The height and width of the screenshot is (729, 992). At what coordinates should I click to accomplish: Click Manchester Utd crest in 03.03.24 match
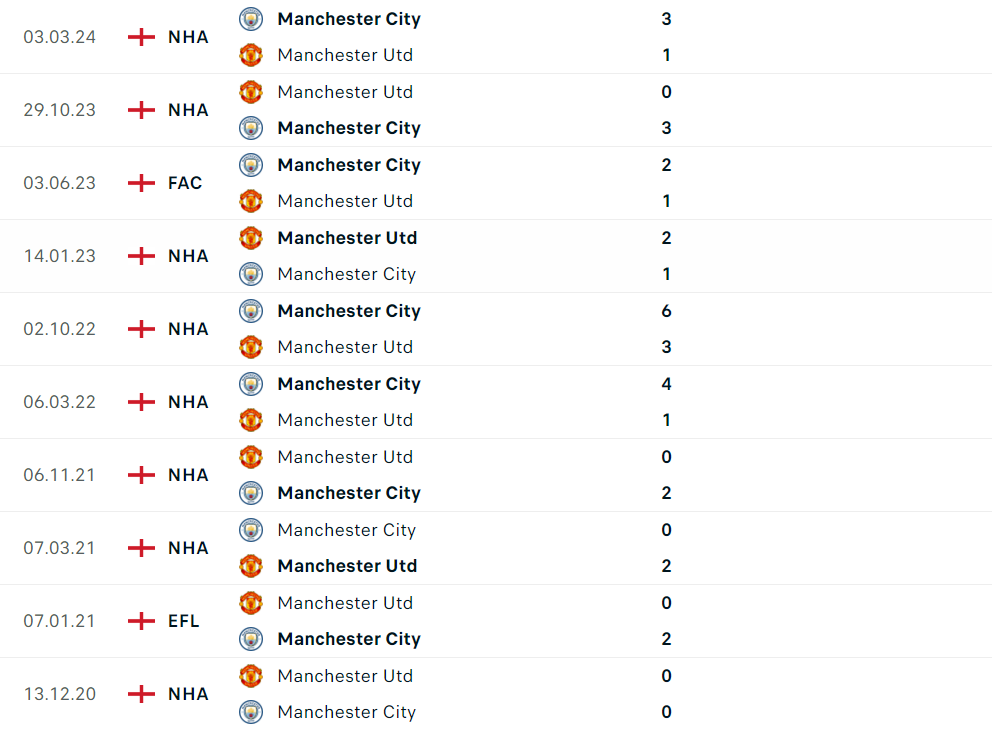[251, 55]
